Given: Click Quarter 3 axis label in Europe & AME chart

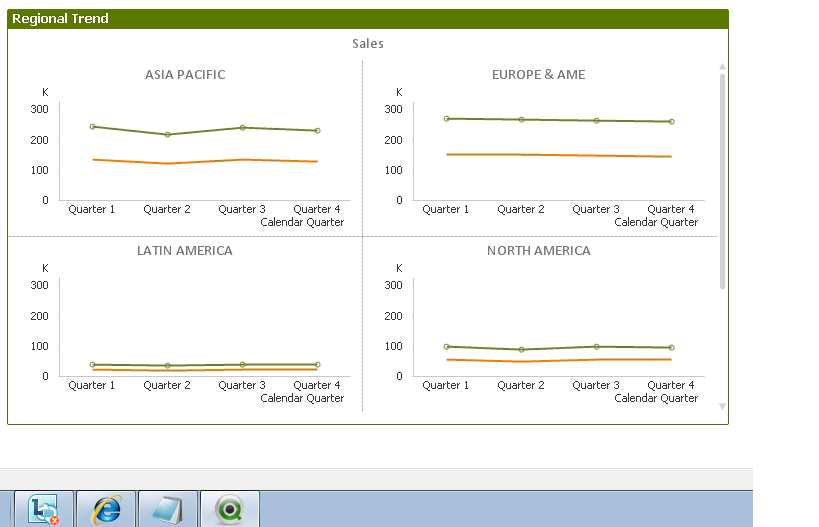Looking at the screenshot, I should pos(595,209).
